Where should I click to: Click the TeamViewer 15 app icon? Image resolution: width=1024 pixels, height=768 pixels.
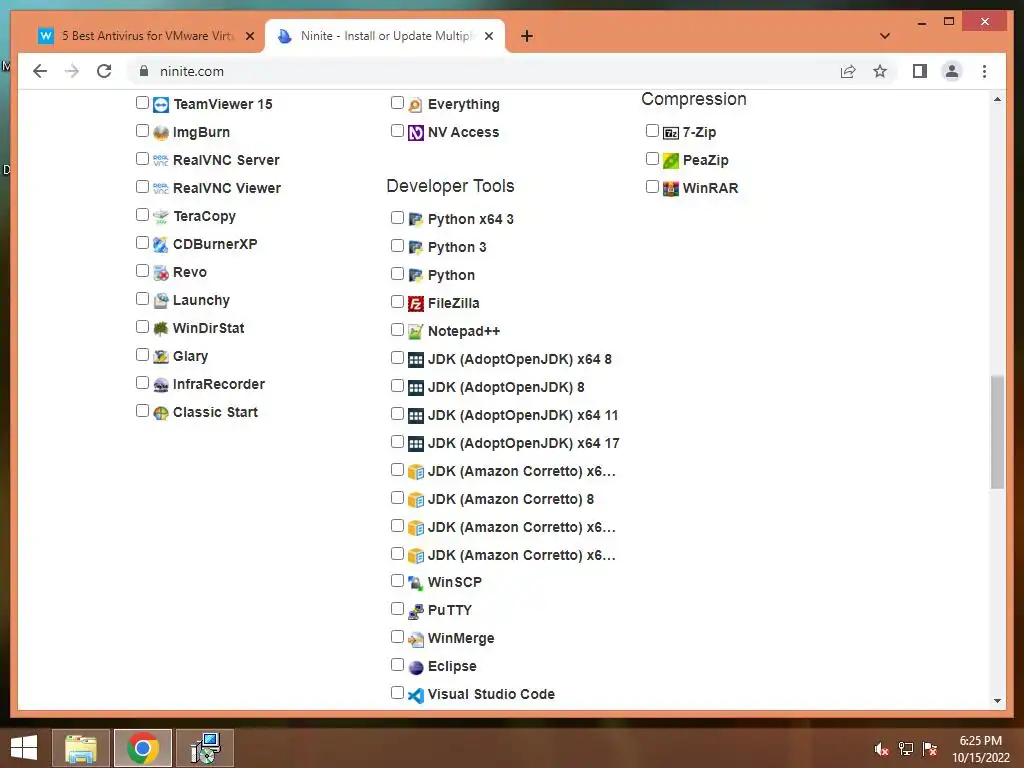pos(161,104)
